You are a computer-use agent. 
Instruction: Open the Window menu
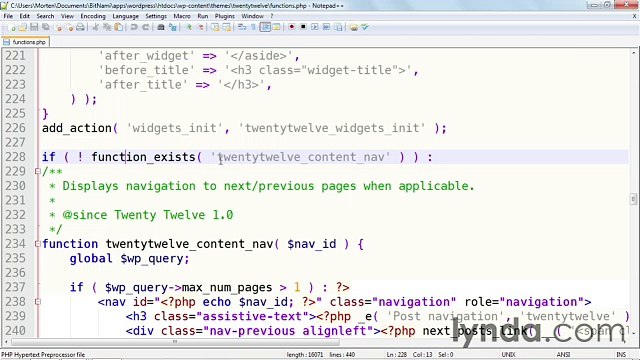[x=252, y=16]
